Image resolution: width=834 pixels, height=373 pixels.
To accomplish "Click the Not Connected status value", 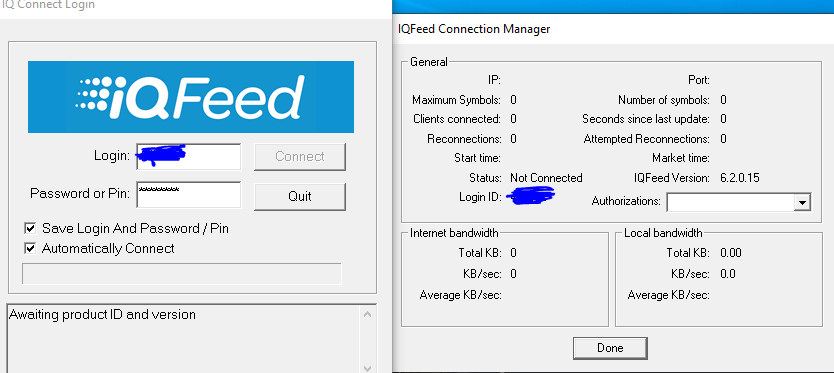I will tap(546, 178).
